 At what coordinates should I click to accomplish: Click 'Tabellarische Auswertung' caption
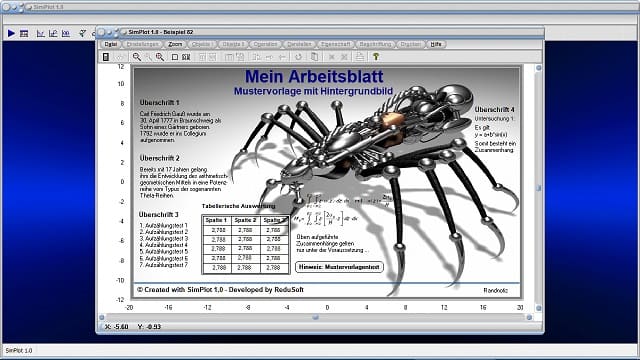[x=238, y=206]
